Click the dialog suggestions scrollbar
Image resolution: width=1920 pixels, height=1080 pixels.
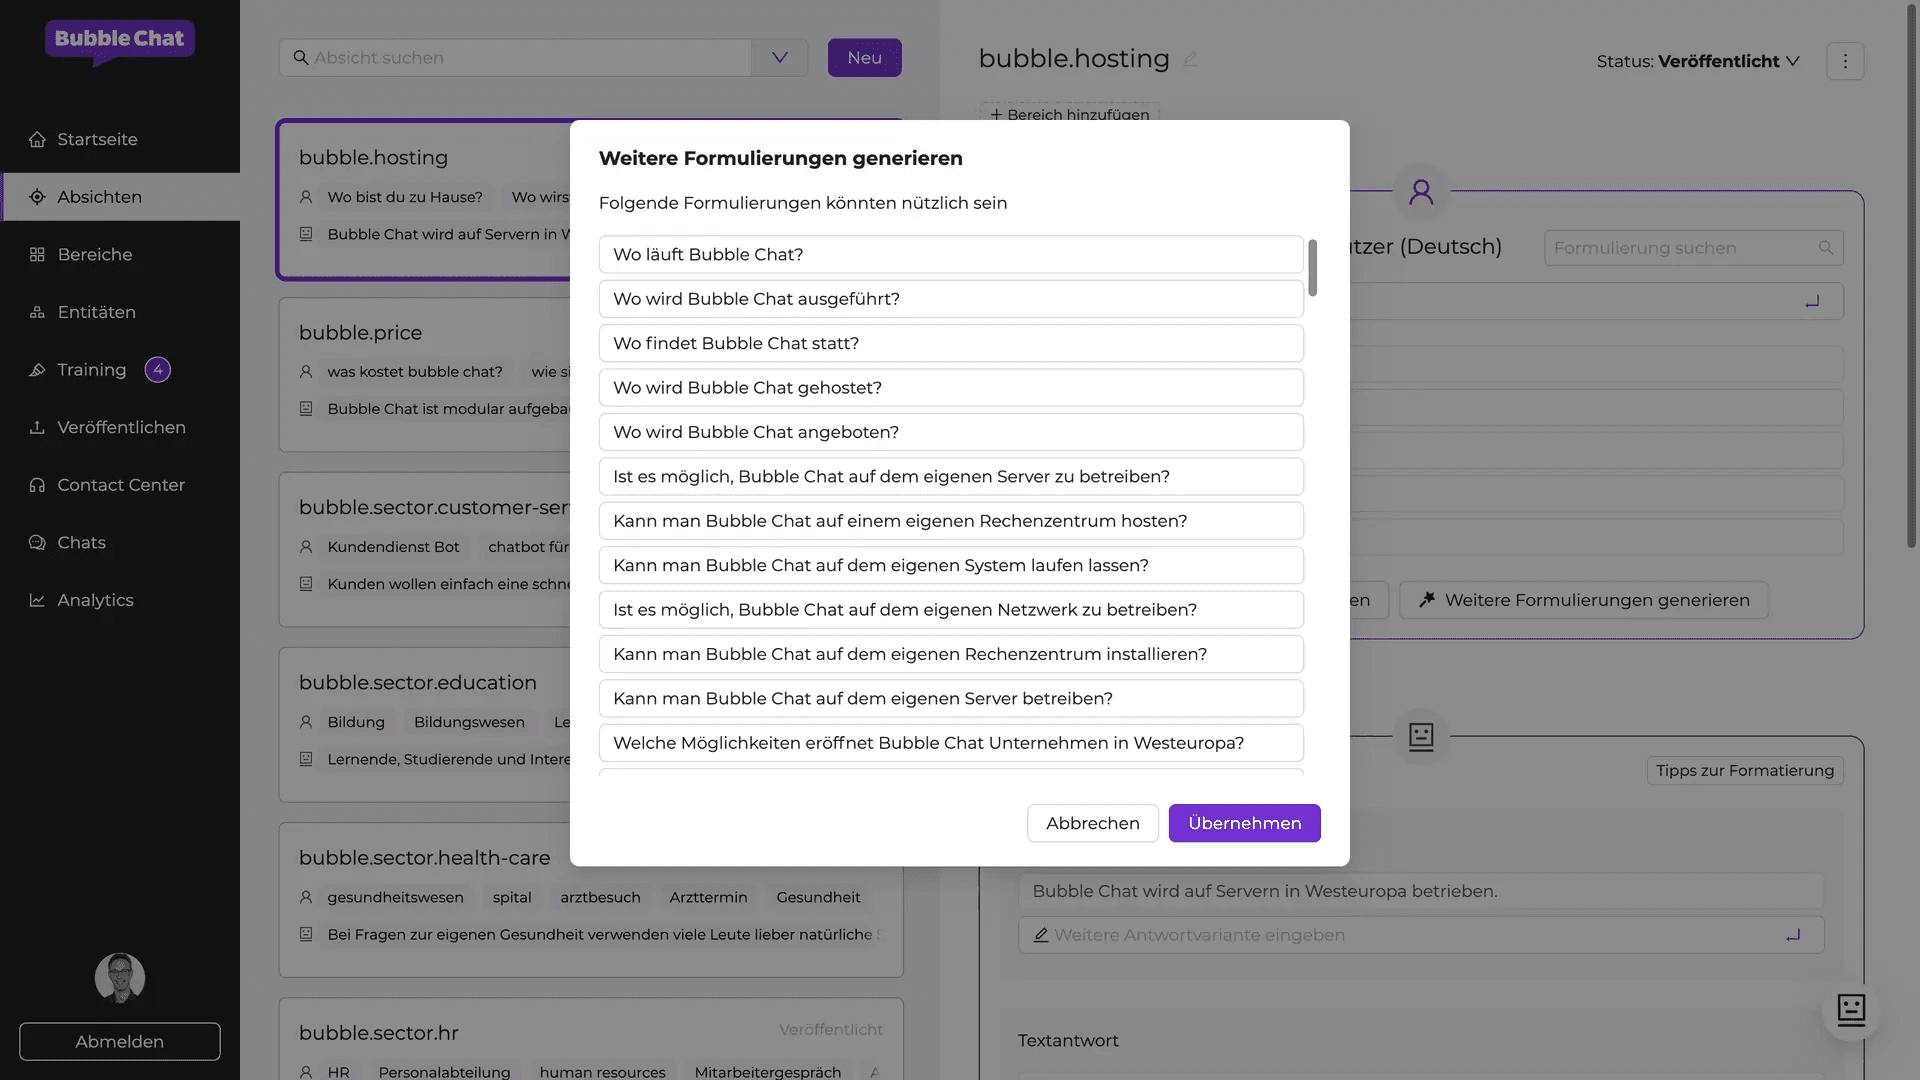click(1312, 268)
